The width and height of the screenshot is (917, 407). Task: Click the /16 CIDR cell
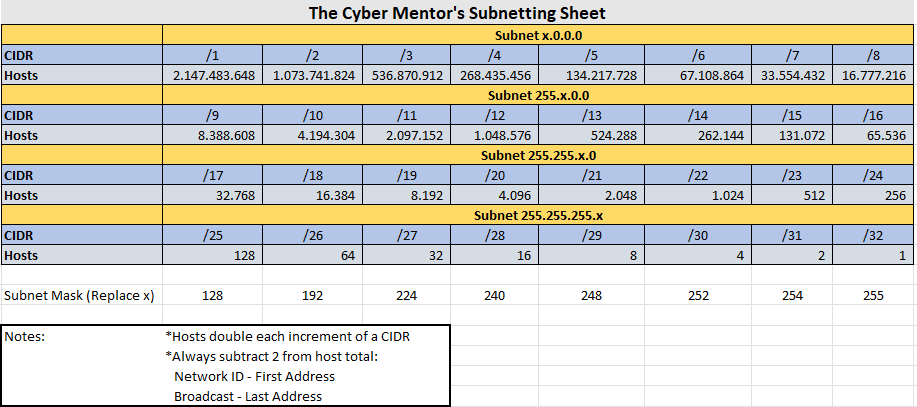click(872, 115)
